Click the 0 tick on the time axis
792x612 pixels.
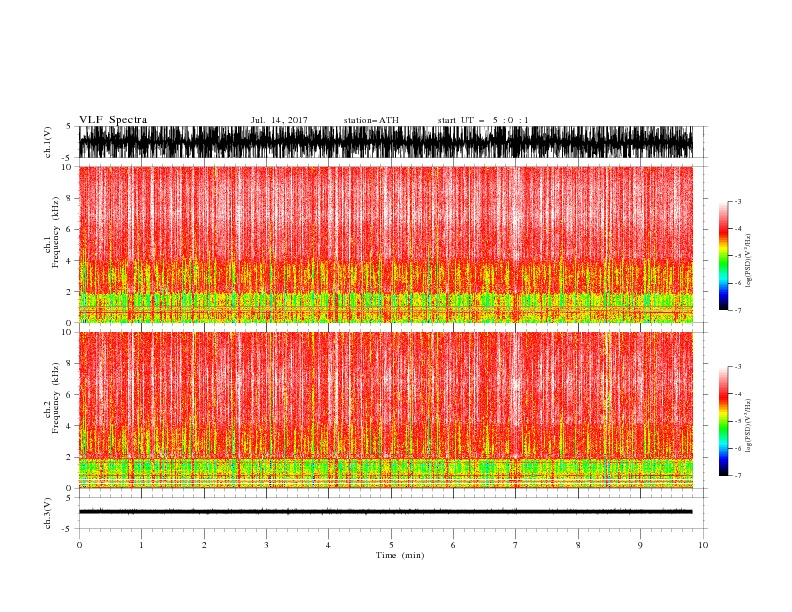click(x=79, y=545)
